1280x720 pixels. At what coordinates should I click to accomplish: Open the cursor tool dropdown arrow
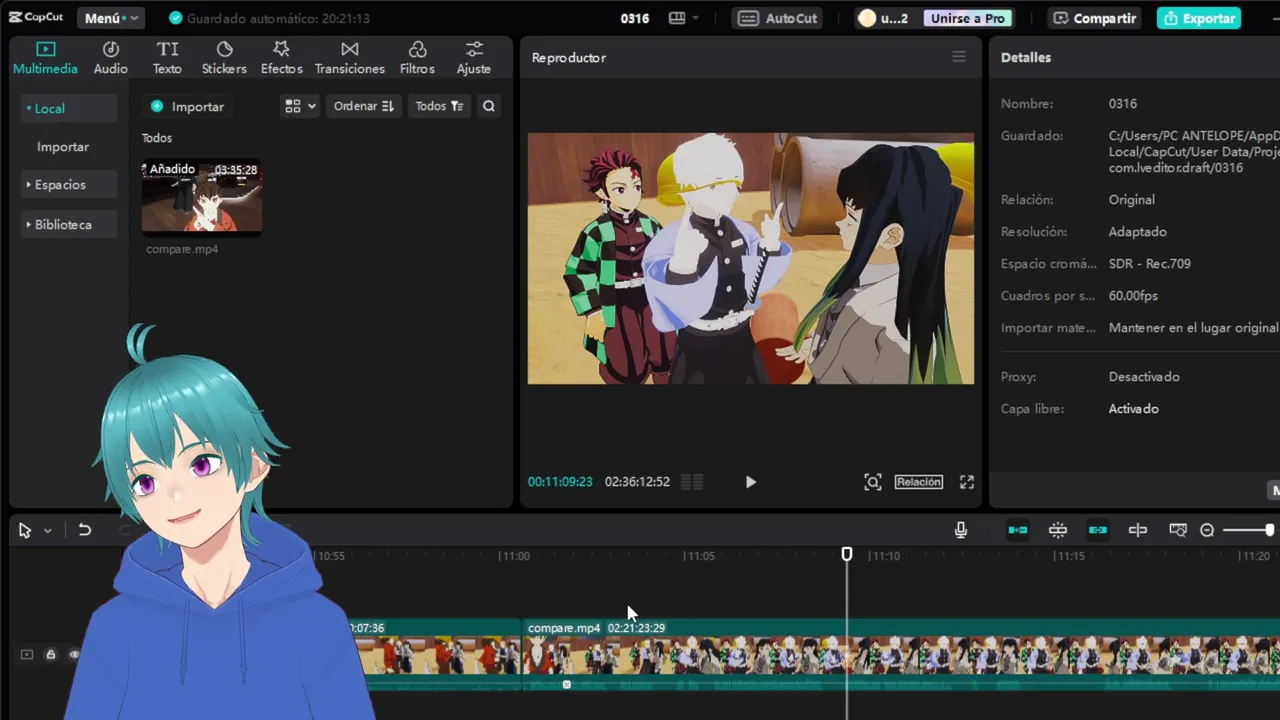47,531
